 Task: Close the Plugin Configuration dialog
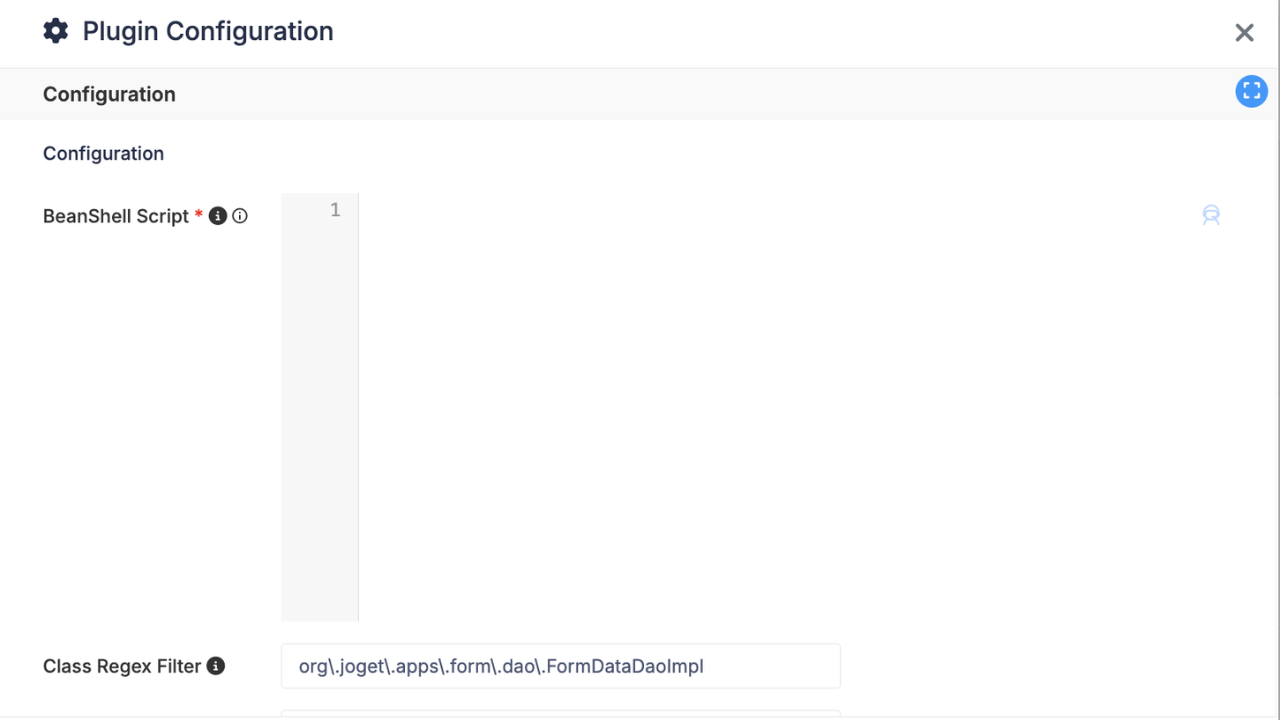[1244, 33]
